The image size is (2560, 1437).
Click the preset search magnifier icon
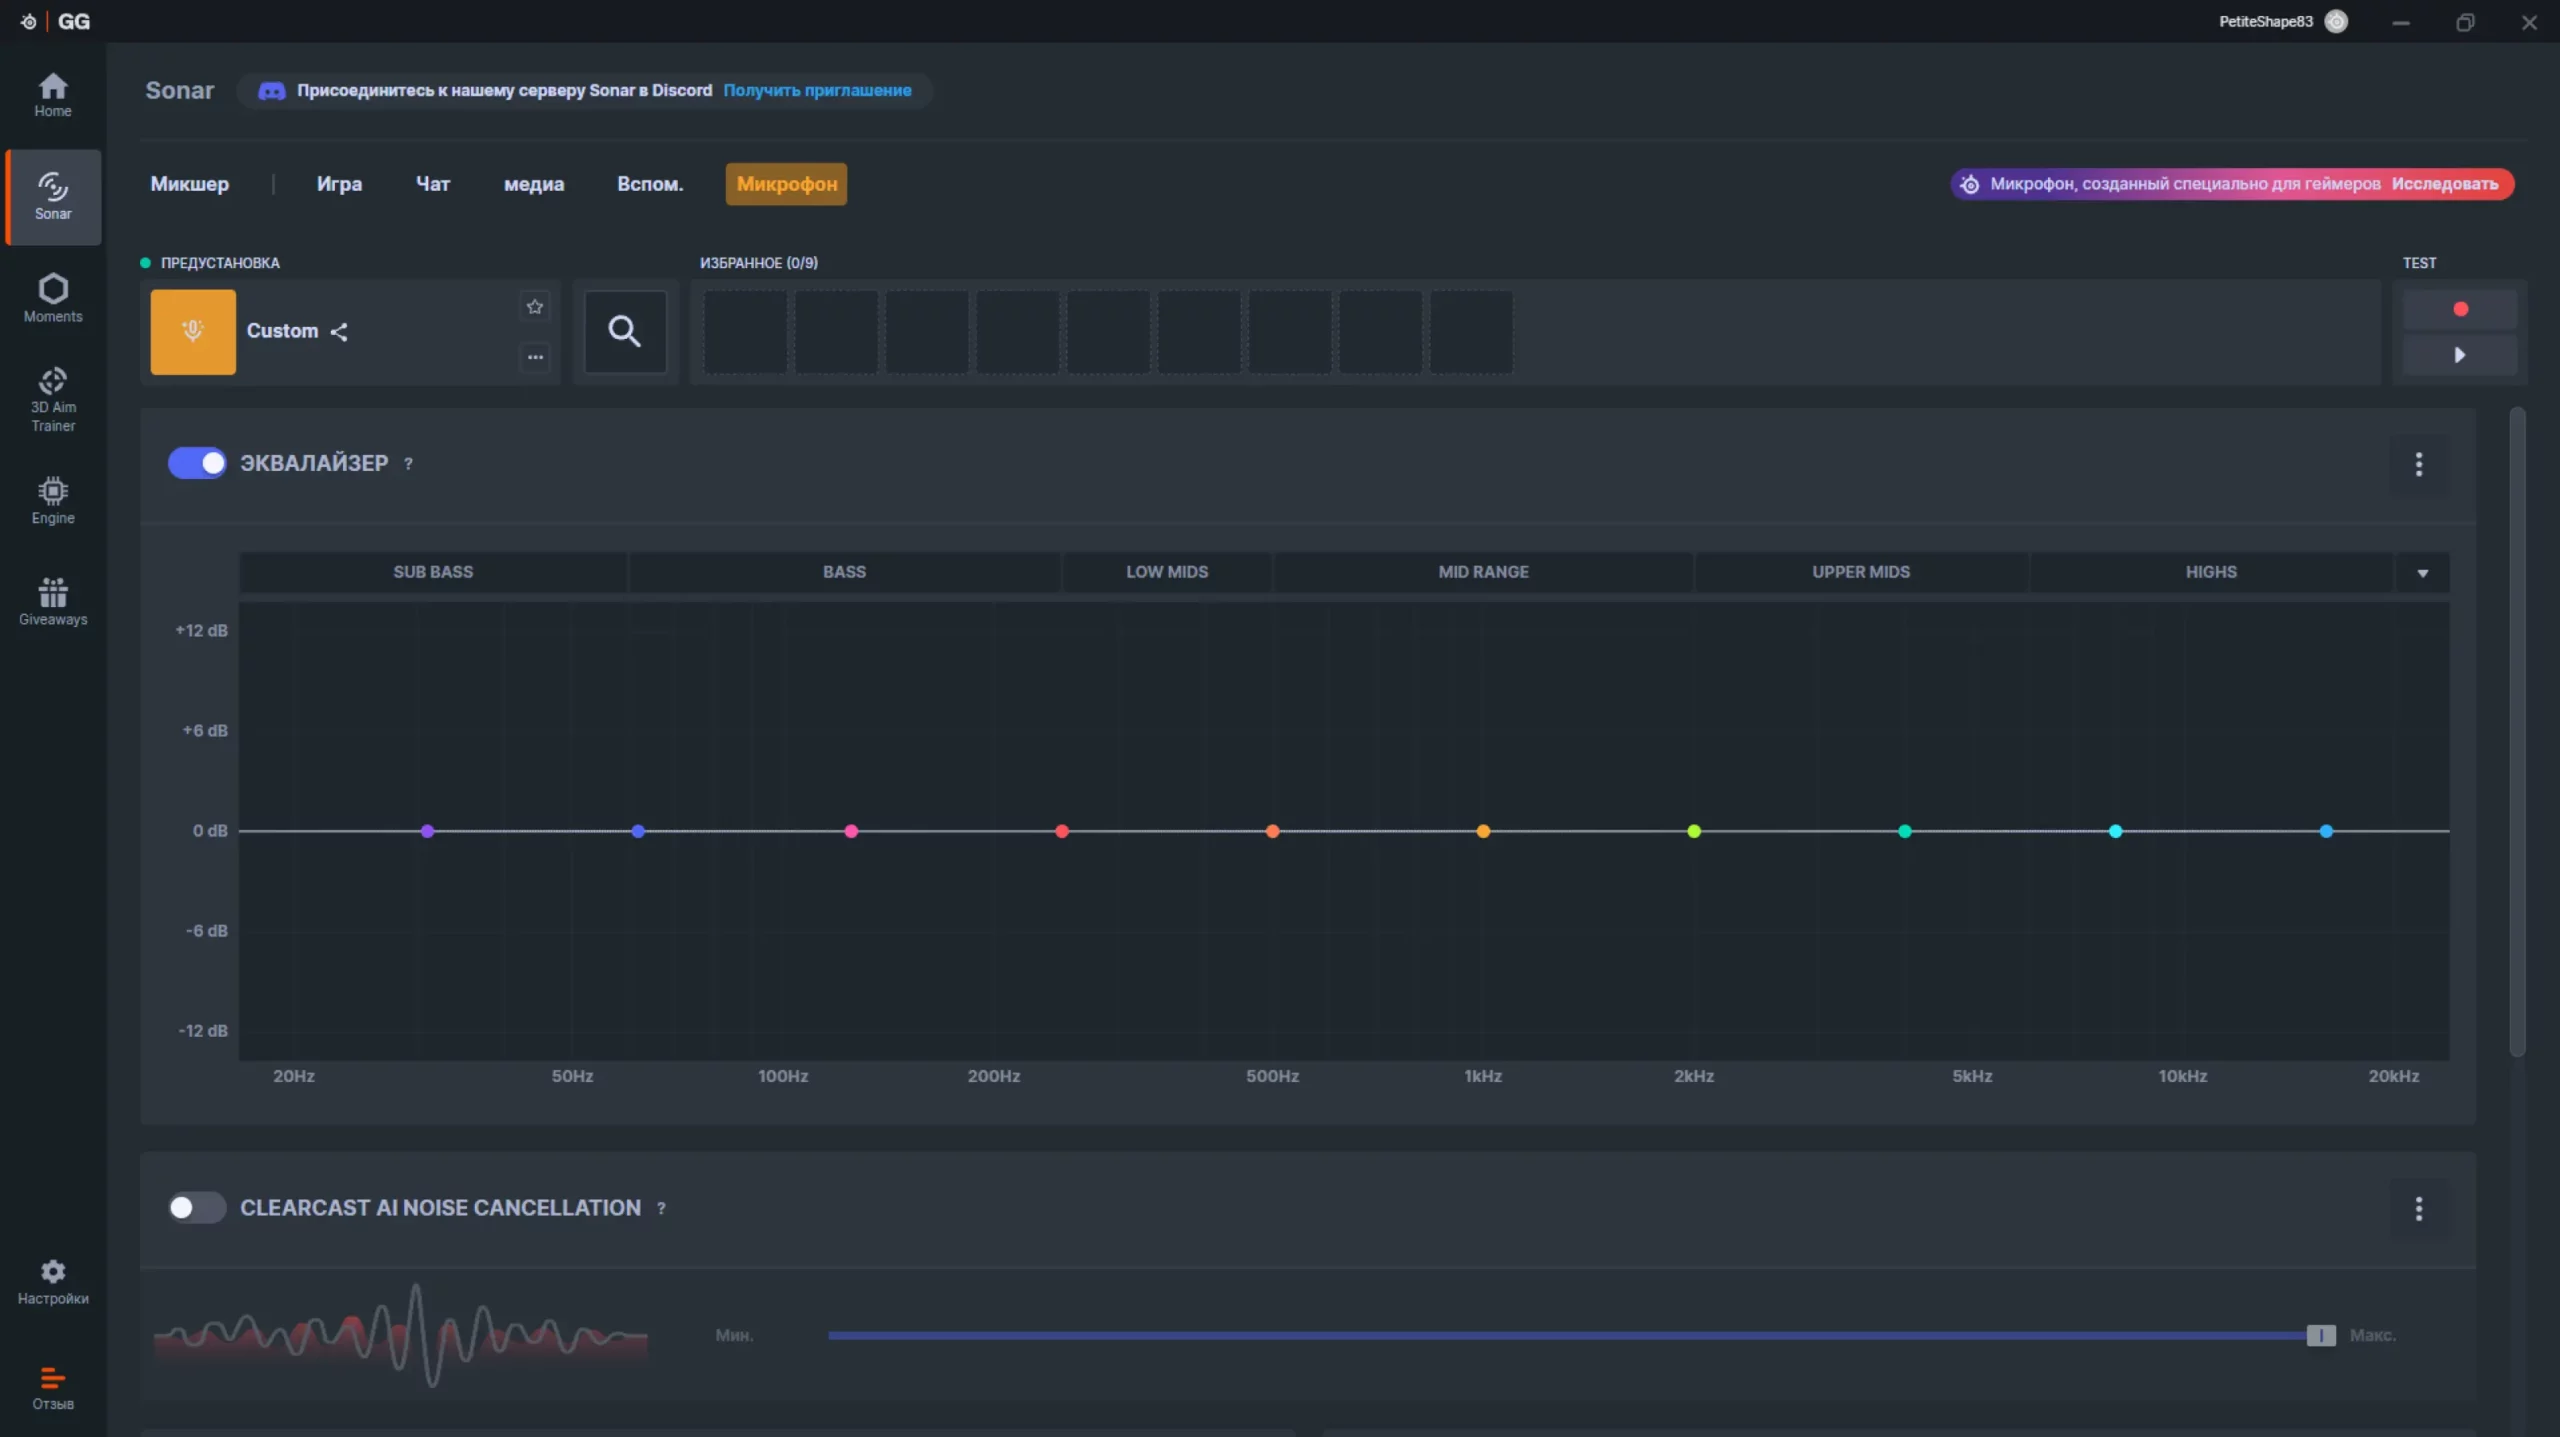(625, 331)
